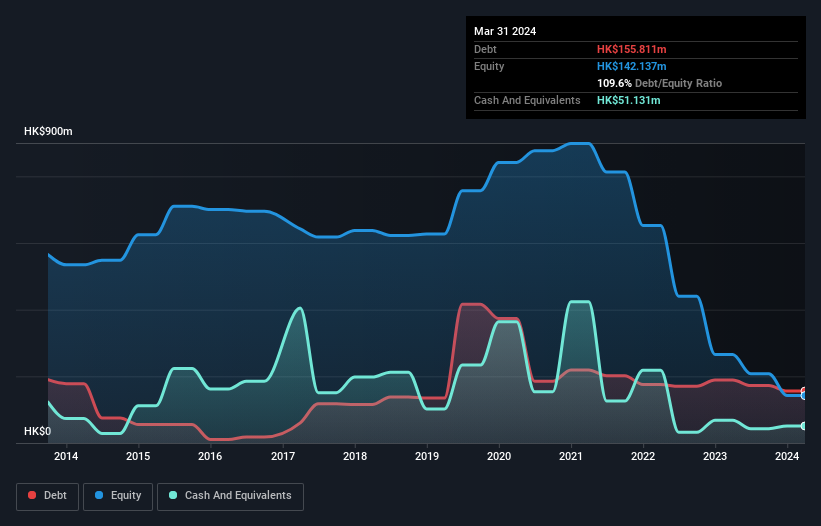Click the 2022 x-axis label
The width and height of the screenshot is (821, 526).
point(643,456)
